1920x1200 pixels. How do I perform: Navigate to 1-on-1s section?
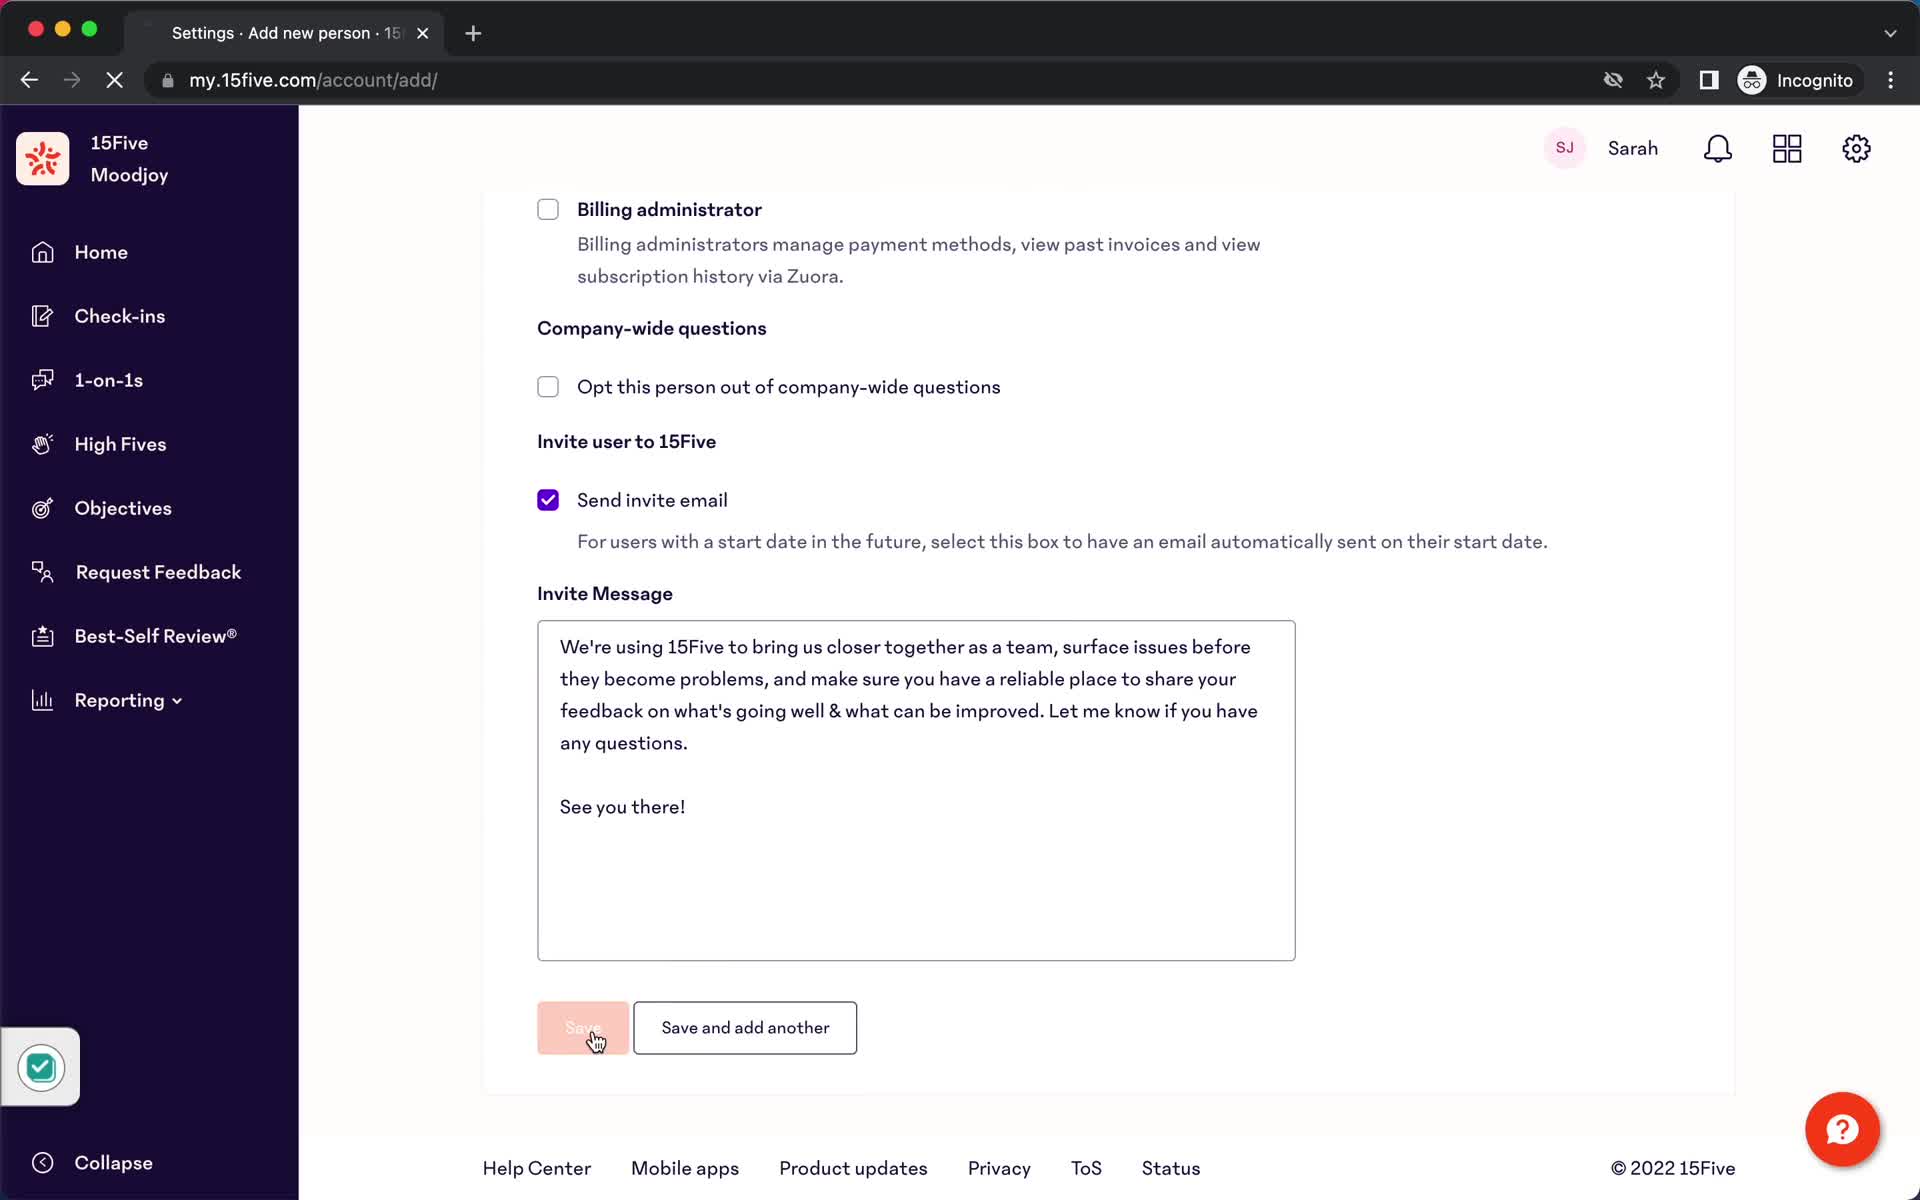point(108,380)
